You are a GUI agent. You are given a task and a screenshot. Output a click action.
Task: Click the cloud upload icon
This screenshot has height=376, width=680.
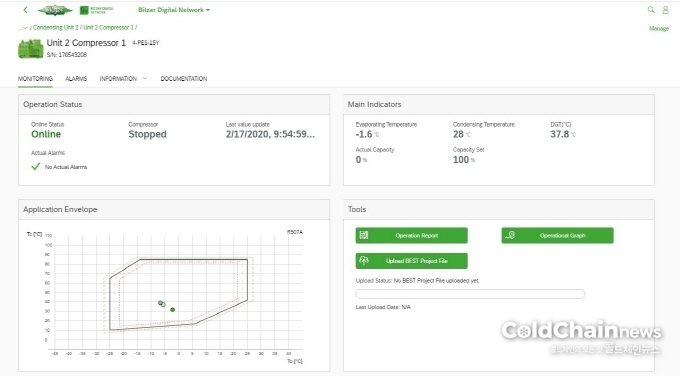[364, 261]
